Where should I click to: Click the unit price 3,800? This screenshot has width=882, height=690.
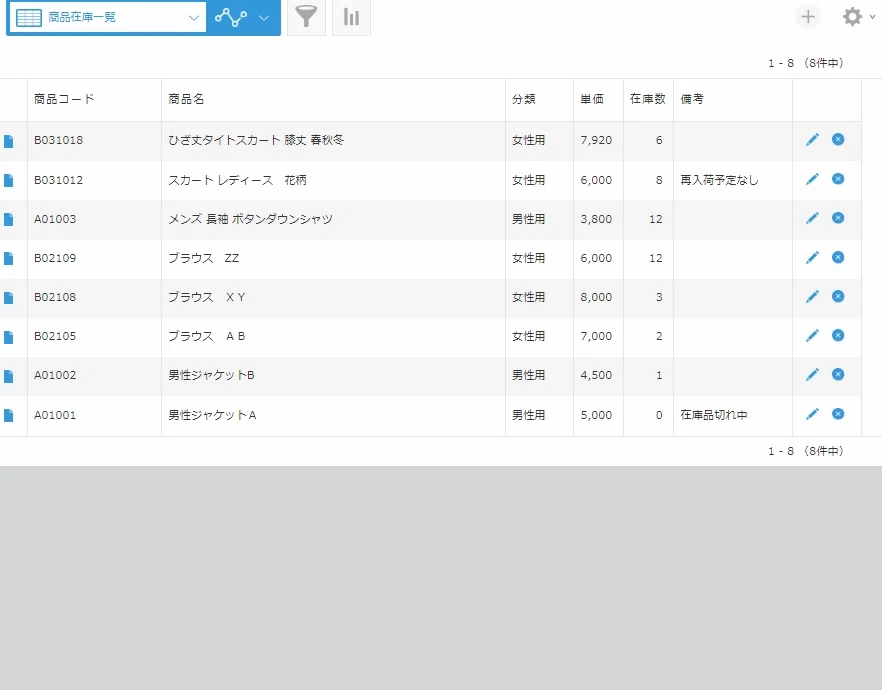pos(596,219)
